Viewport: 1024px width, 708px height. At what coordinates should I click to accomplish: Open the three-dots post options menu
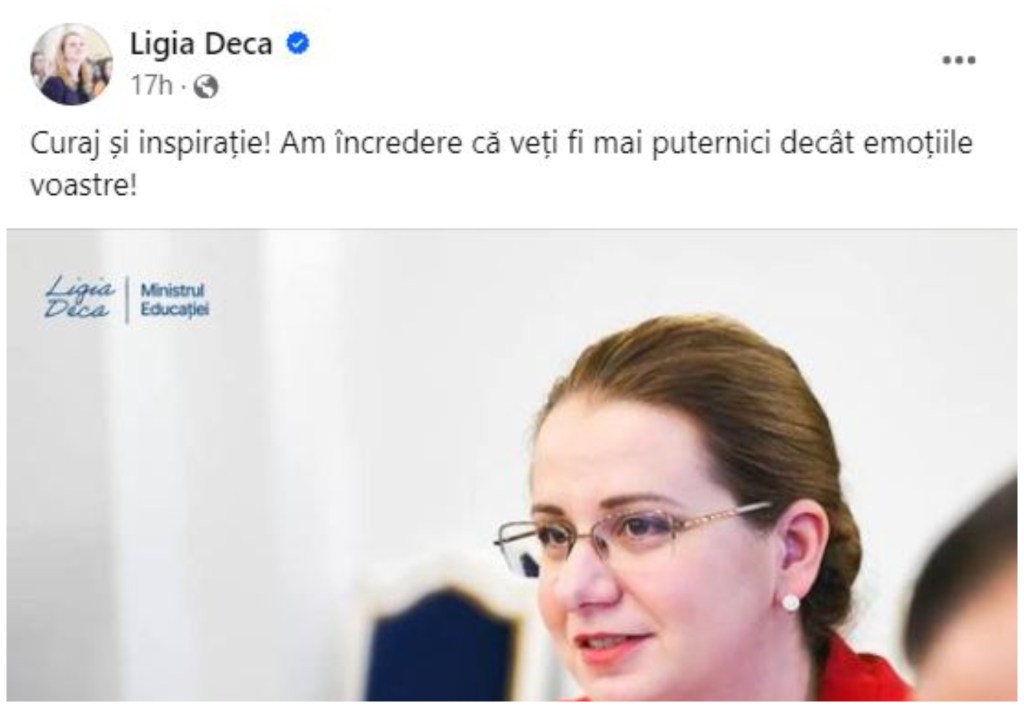point(958,60)
